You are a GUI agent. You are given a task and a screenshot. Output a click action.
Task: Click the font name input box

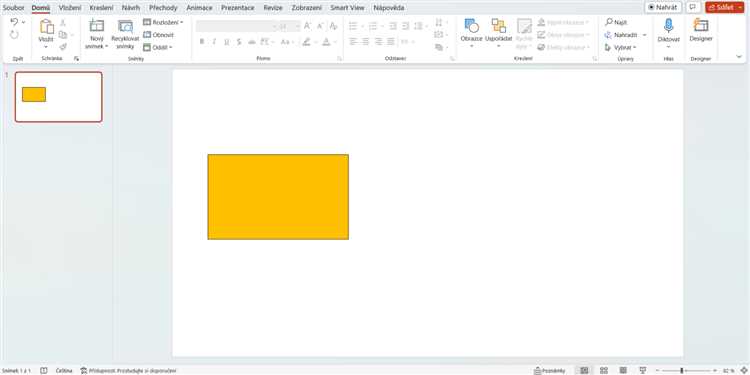(235, 26)
